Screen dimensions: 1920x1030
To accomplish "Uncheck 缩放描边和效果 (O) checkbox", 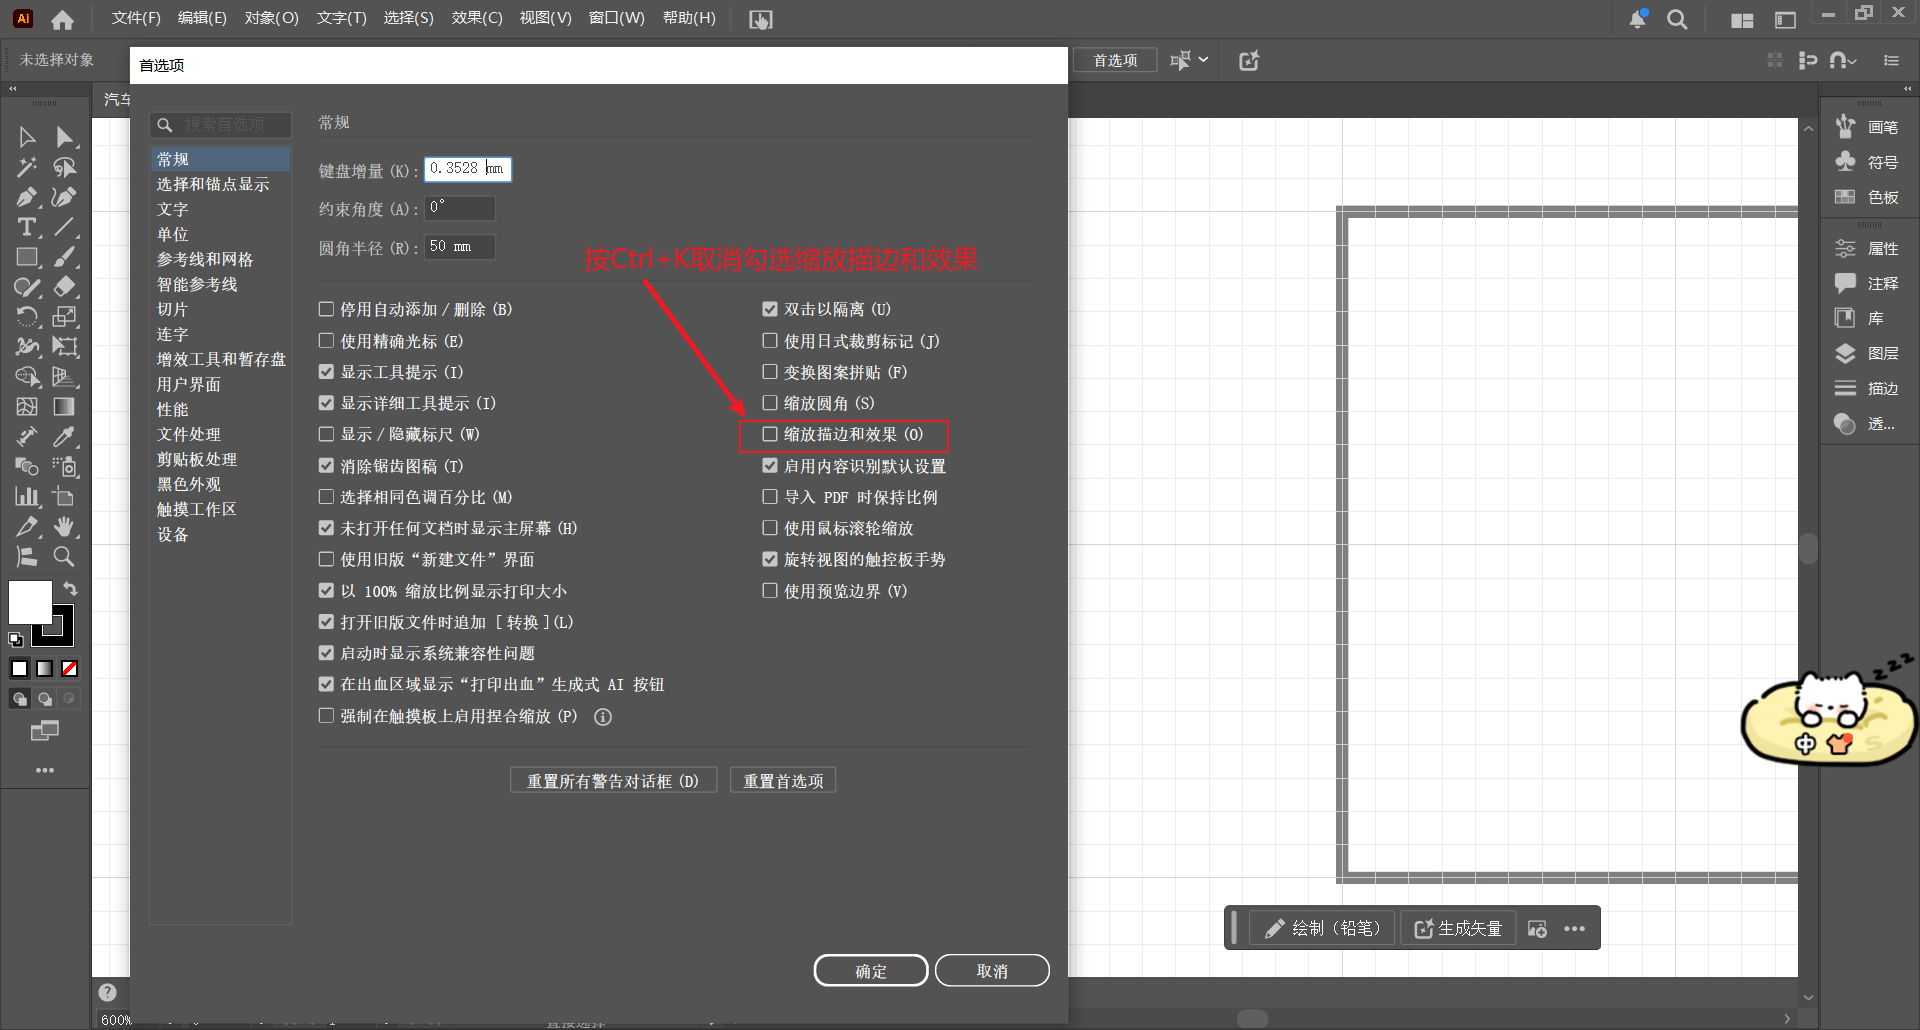I will [x=770, y=434].
